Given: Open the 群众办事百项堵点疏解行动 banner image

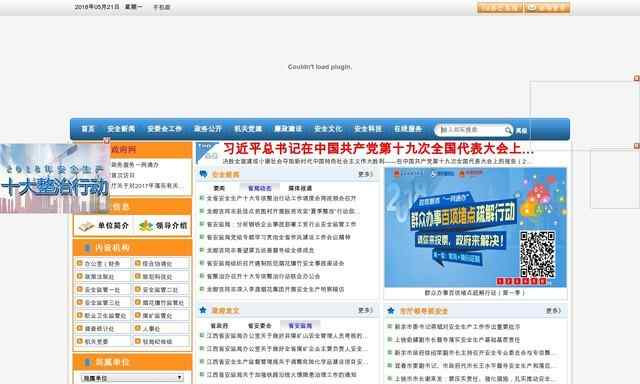Looking at the screenshot, I should [x=475, y=227].
